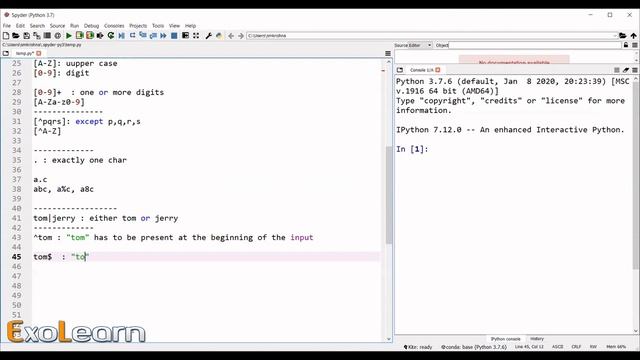Toggle fullscreen mode icon
Screen dimensions: 640x360
(x=196, y=36)
